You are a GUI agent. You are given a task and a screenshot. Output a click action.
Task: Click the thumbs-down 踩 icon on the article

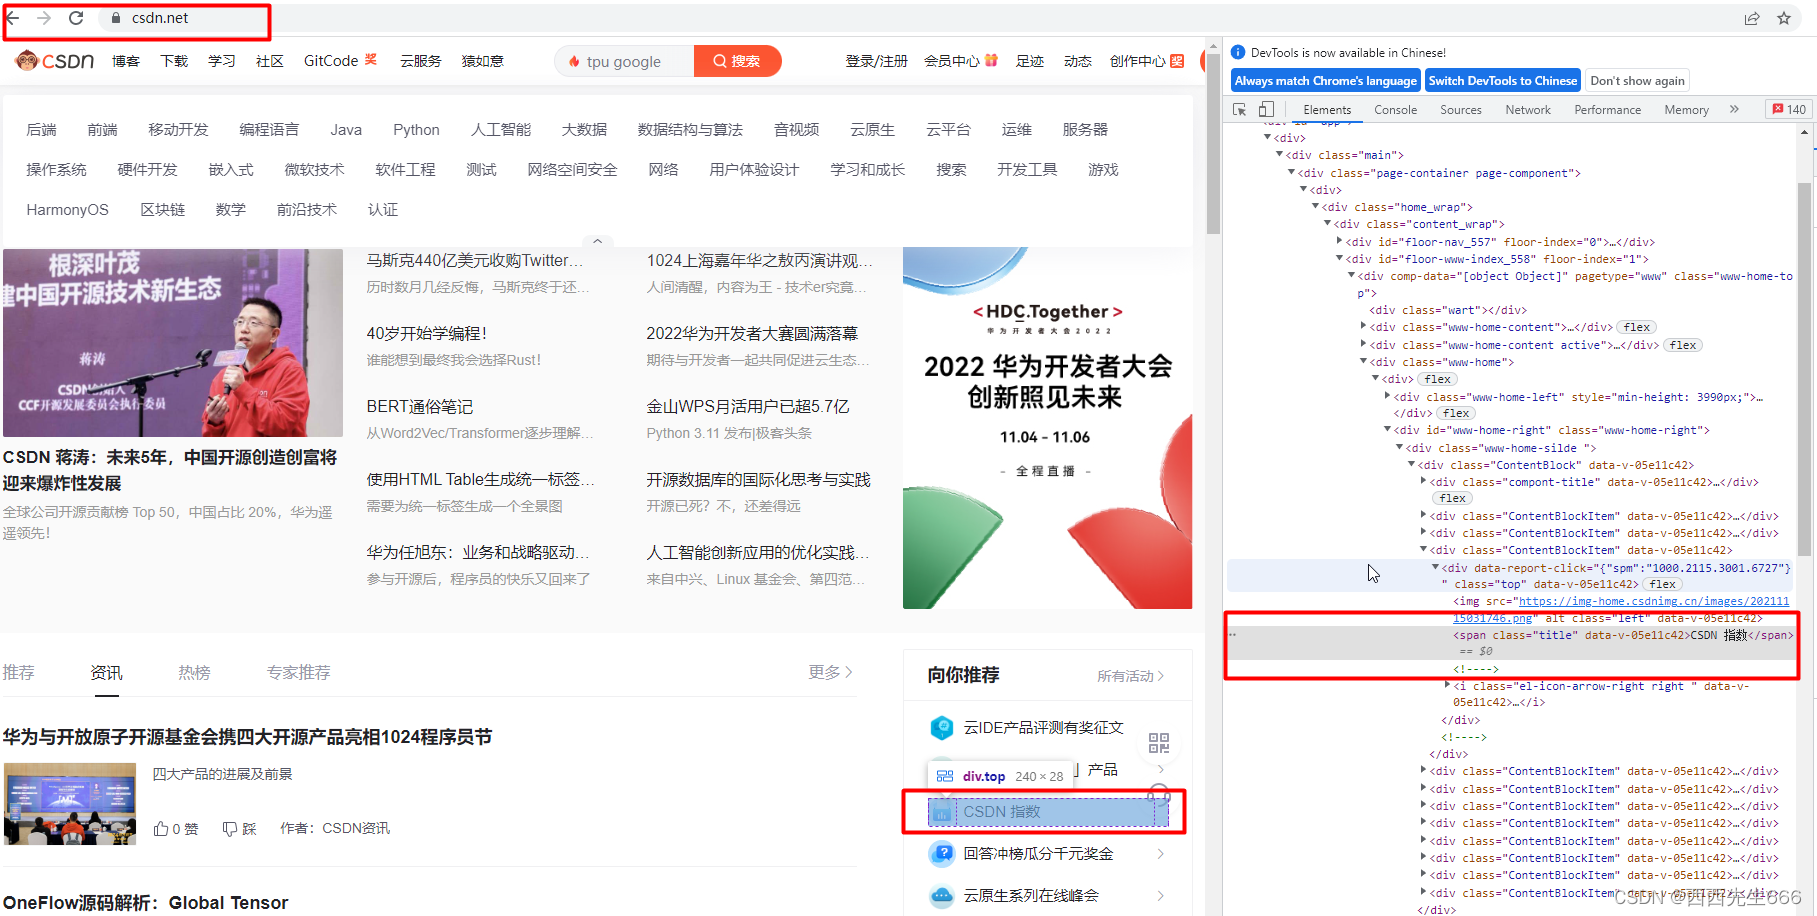point(230,829)
